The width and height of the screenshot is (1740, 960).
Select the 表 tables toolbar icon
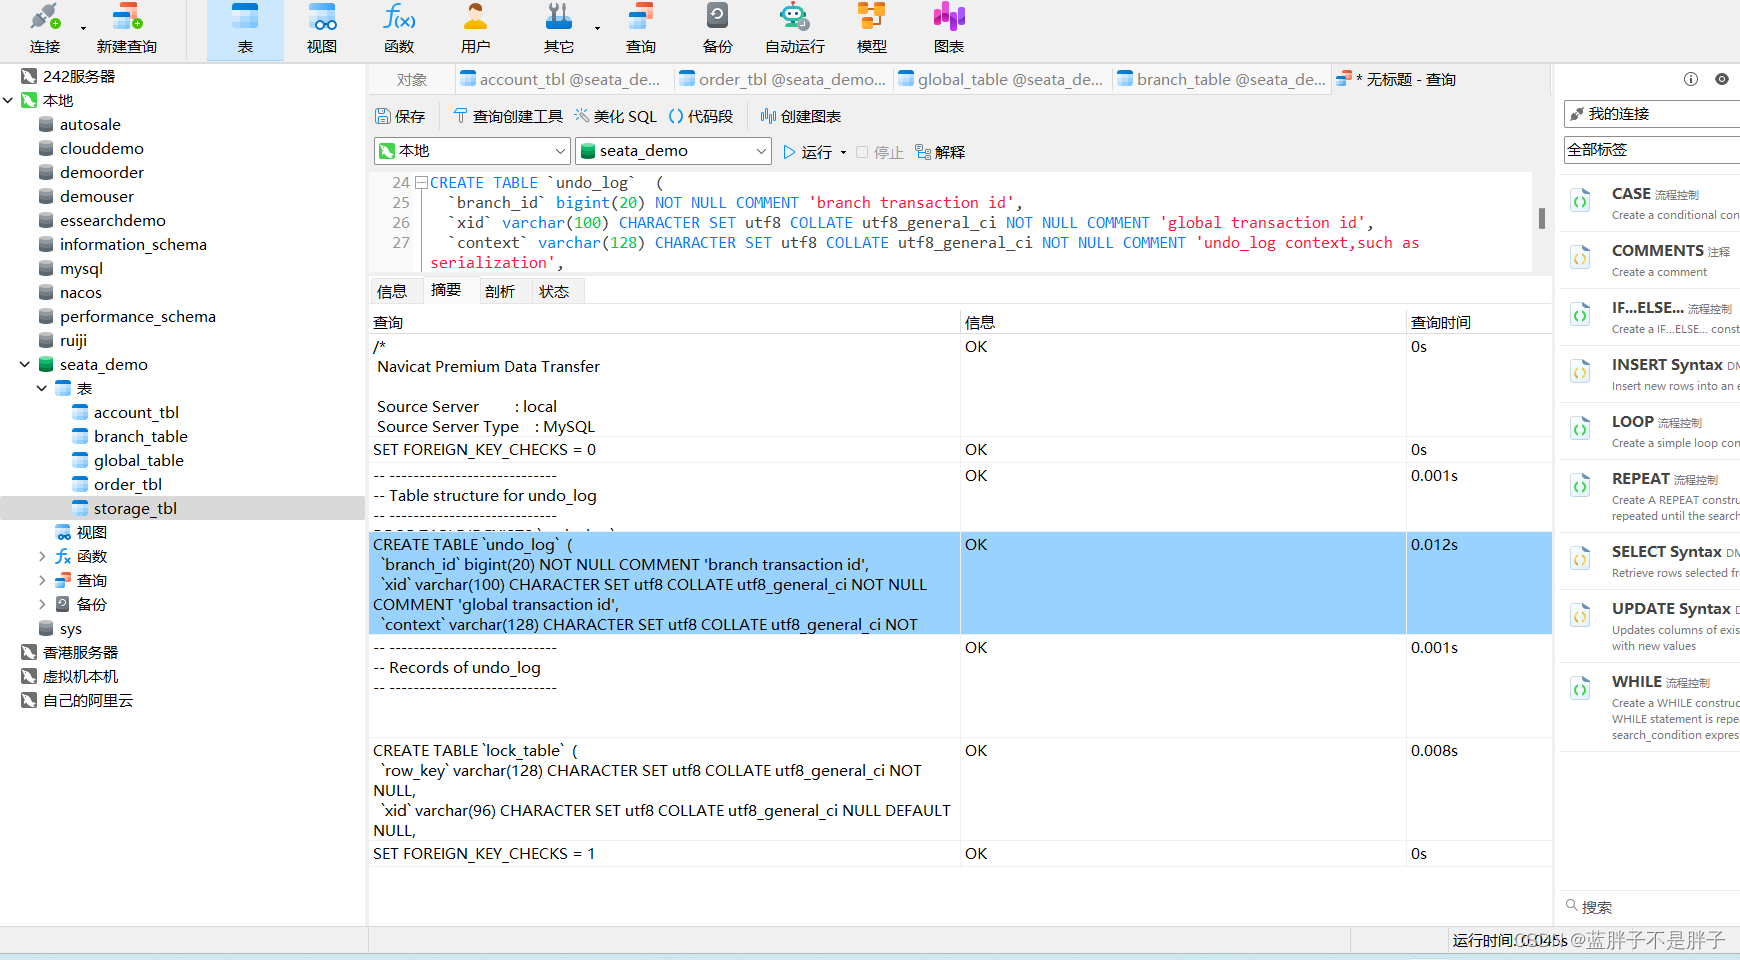click(x=245, y=28)
